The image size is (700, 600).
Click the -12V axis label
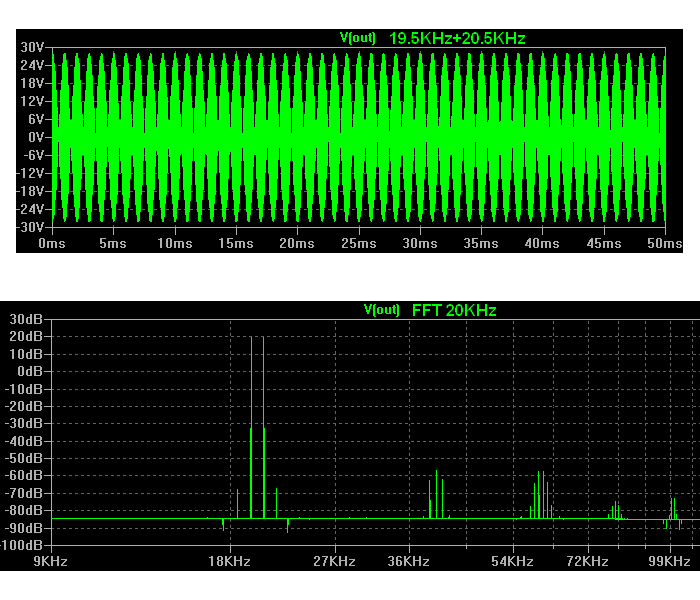[30, 173]
